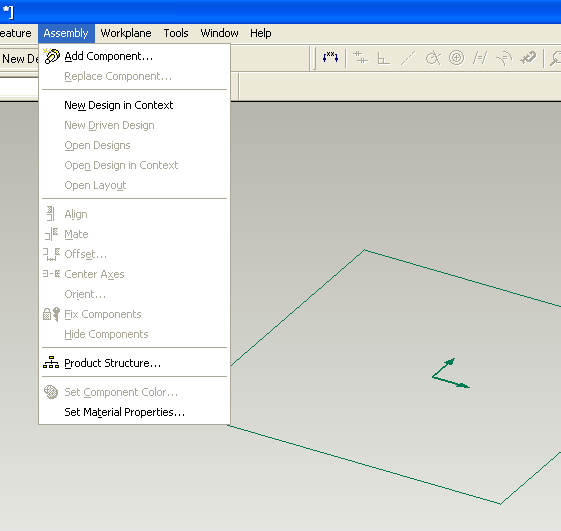Open the Help menu

[x=261, y=33]
